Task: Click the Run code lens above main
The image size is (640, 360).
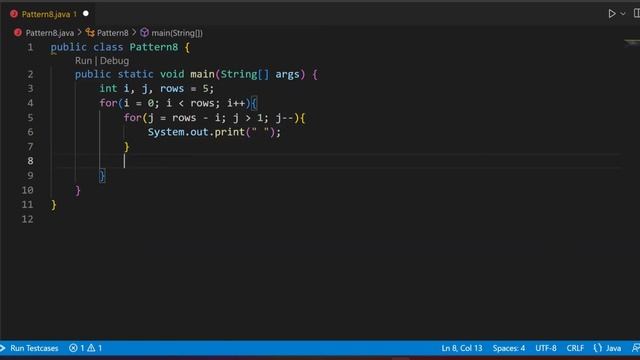Action: coord(83,61)
